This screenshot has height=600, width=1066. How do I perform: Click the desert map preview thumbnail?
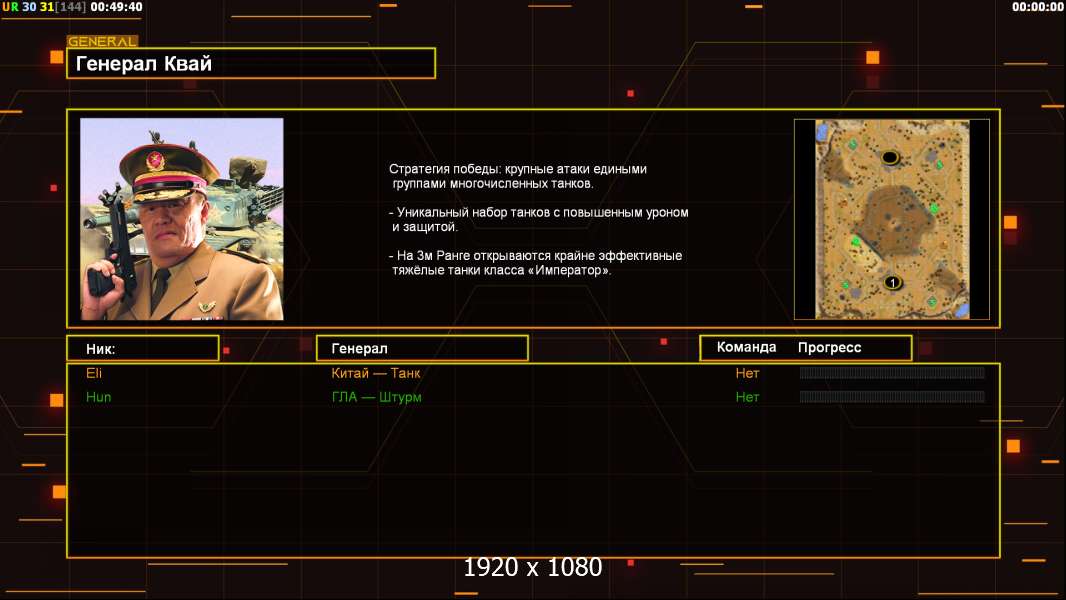click(x=892, y=219)
